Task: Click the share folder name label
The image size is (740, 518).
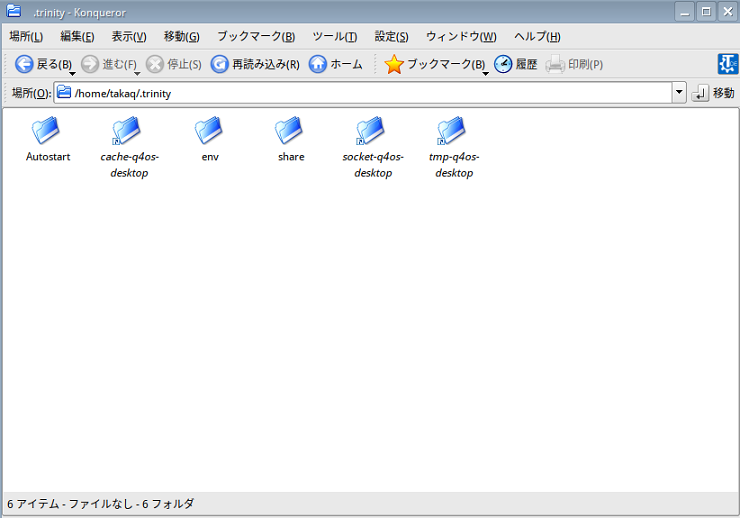Action: pos(291,157)
